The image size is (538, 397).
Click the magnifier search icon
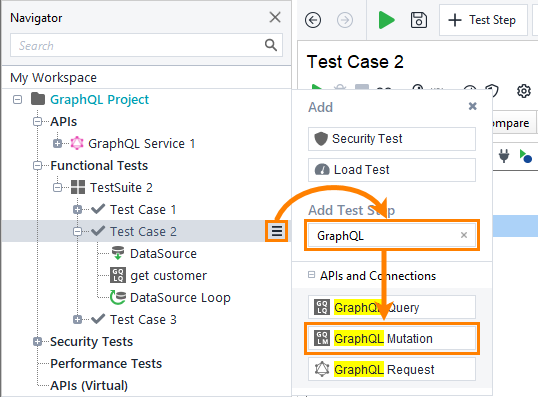tap(271, 45)
